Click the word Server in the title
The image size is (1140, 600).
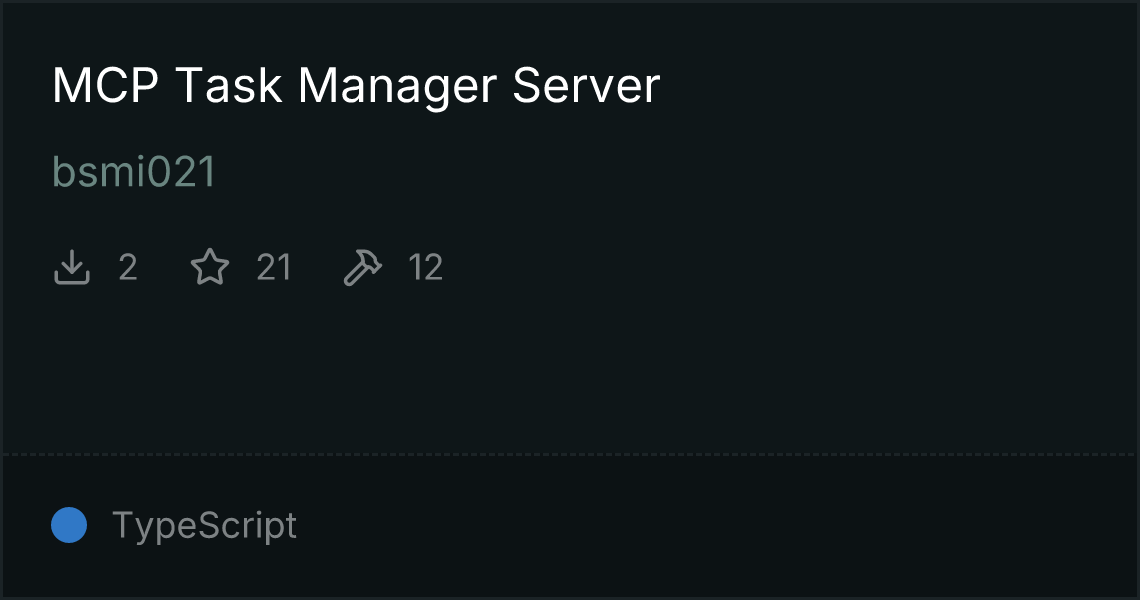tap(586, 86)
